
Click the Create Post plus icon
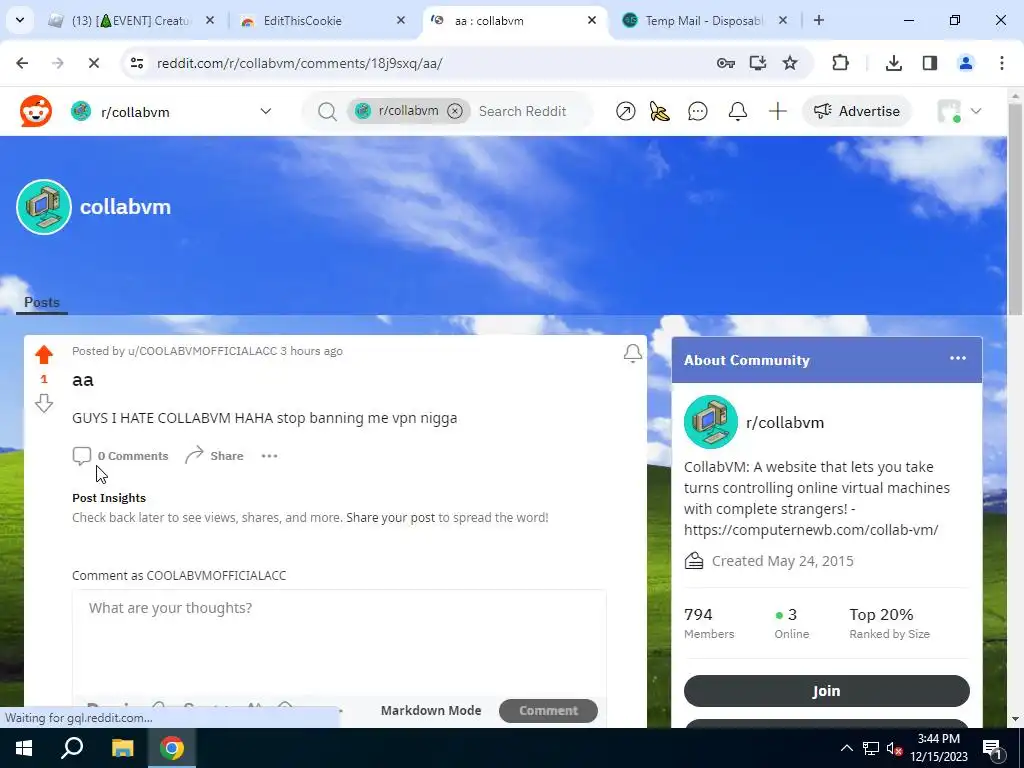pyautogui.click(x=777, y=112)
